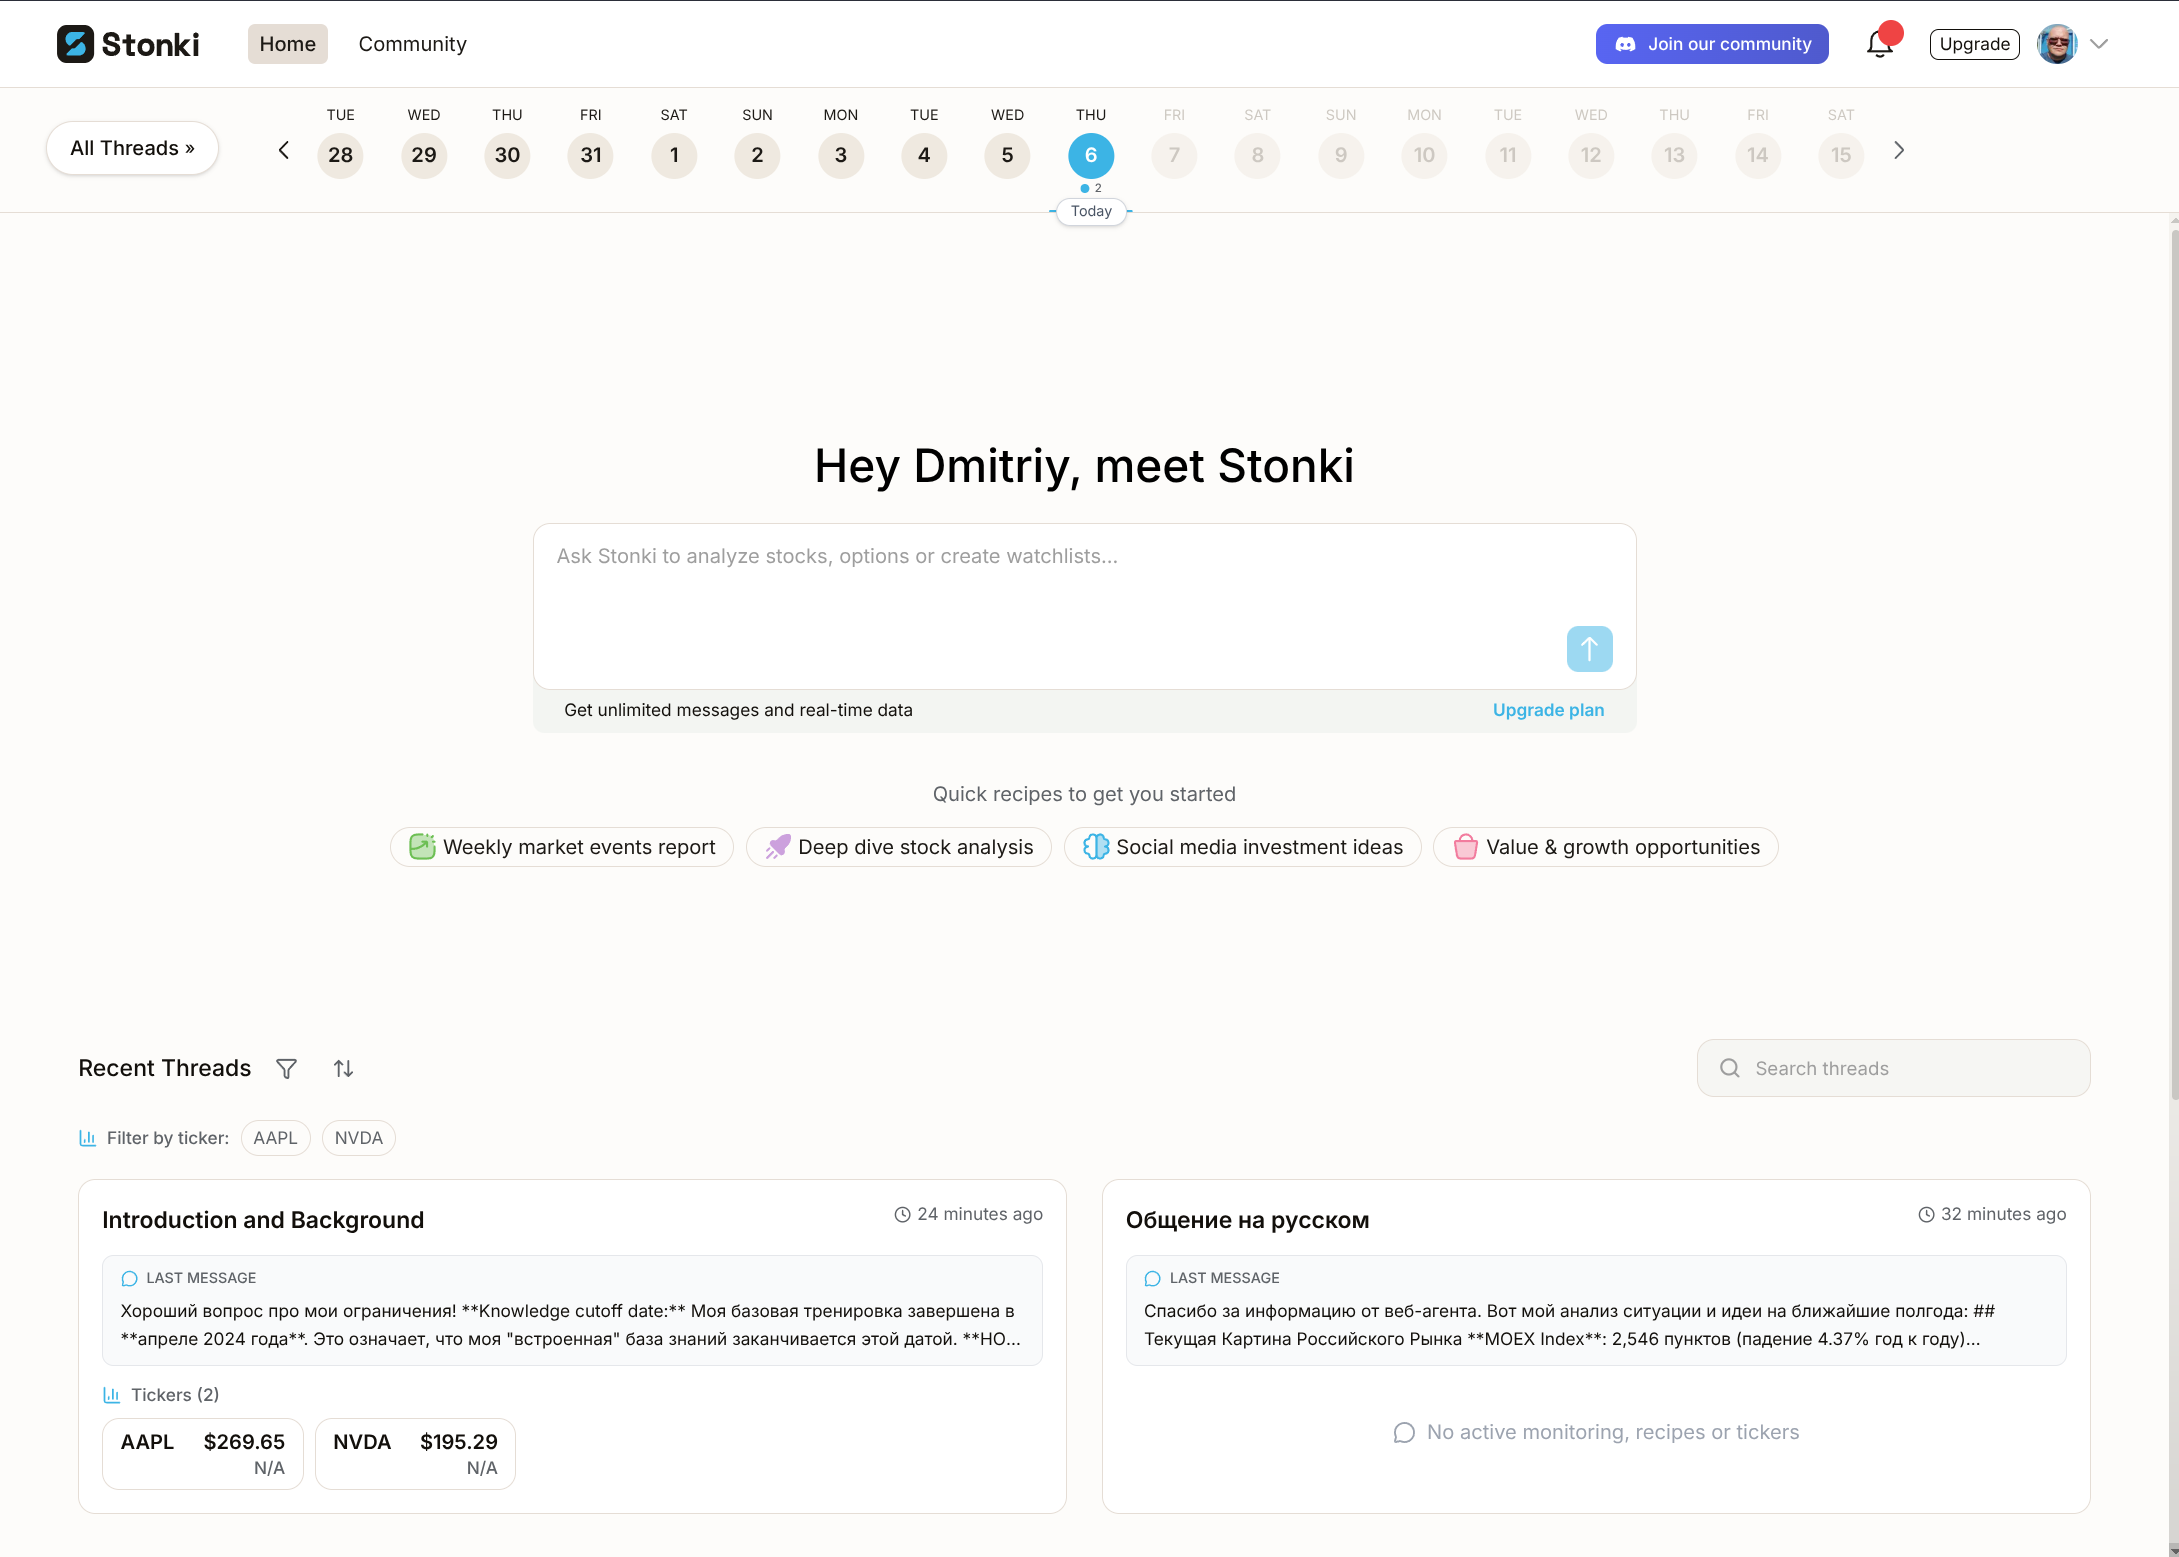The height and width of the screenshot is (1557, 2179).
Task: Open the thread filter funnel icon
Action: pos(286,1069)
